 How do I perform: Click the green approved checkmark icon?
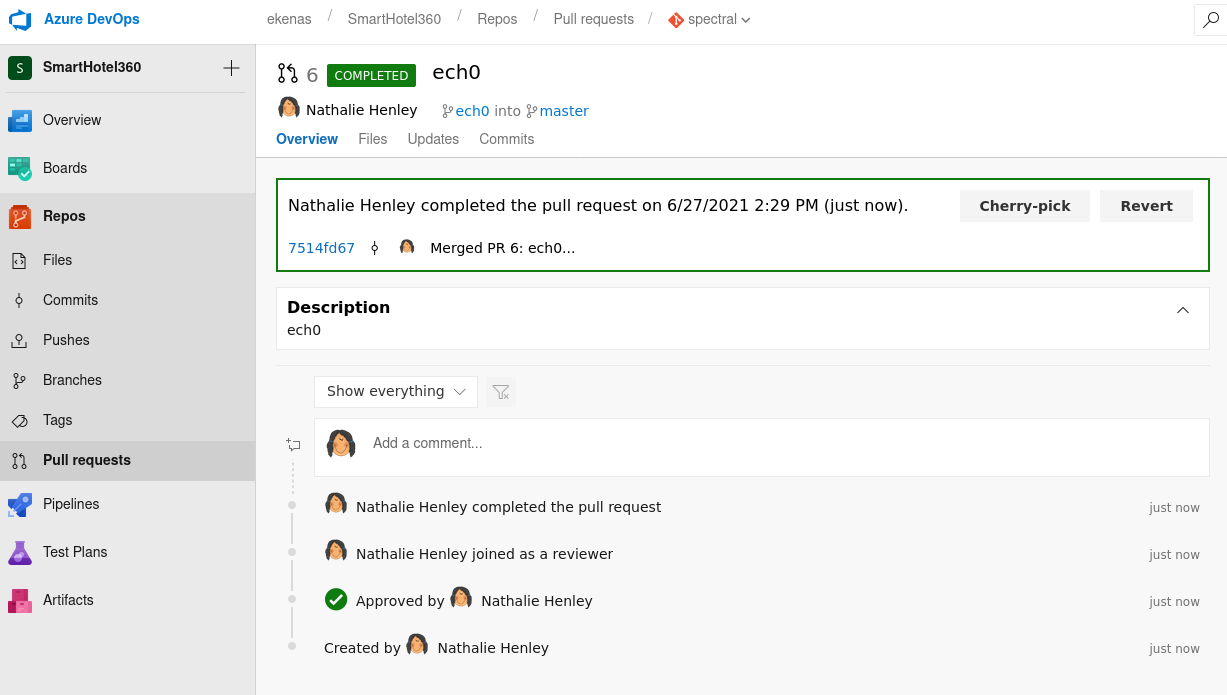click(x=336, y=599)
